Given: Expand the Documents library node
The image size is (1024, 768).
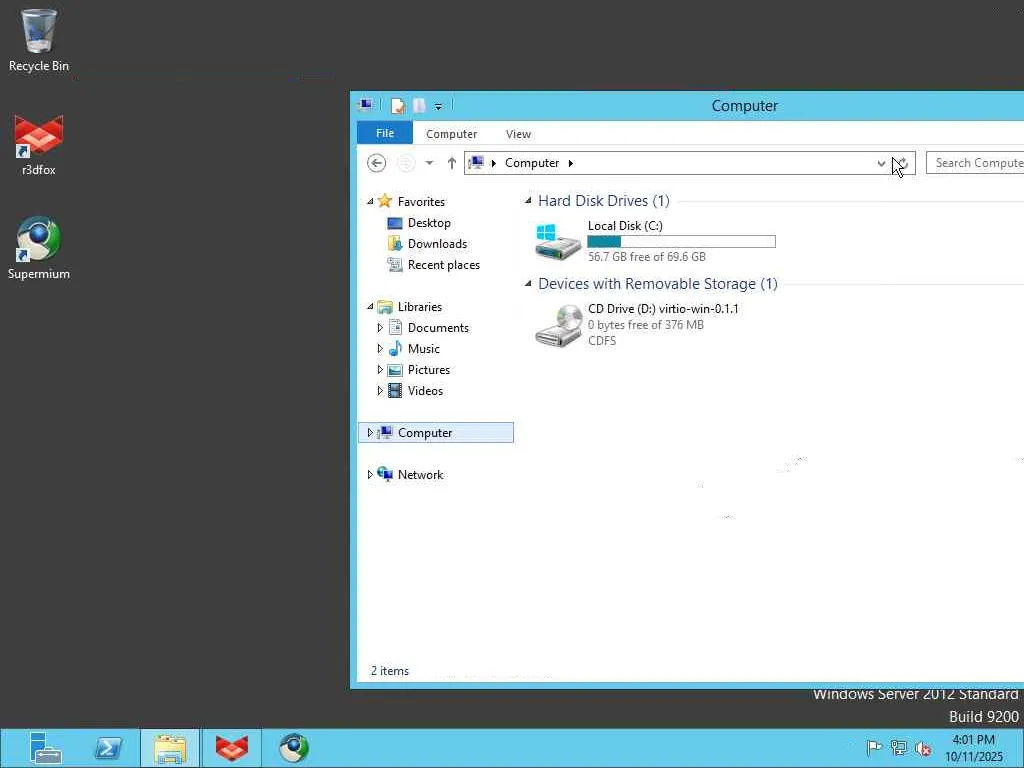Looking at the screenshot, I should click(x=379, y=328).
